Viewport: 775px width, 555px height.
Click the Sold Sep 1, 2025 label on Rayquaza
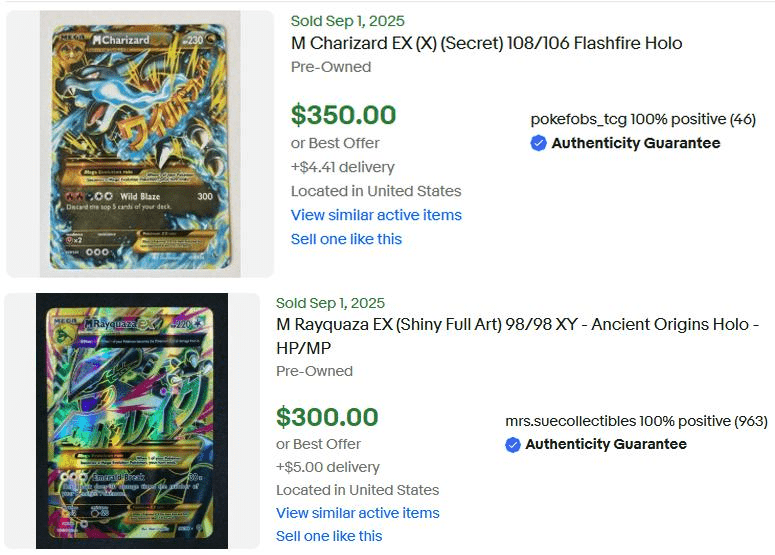(330, 303)
